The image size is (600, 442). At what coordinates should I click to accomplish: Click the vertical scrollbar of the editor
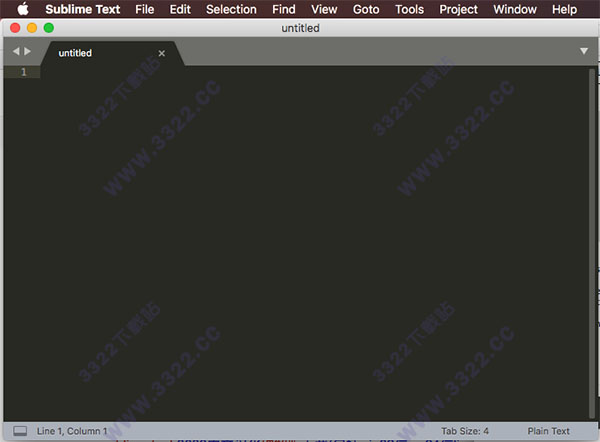[592, 243]
